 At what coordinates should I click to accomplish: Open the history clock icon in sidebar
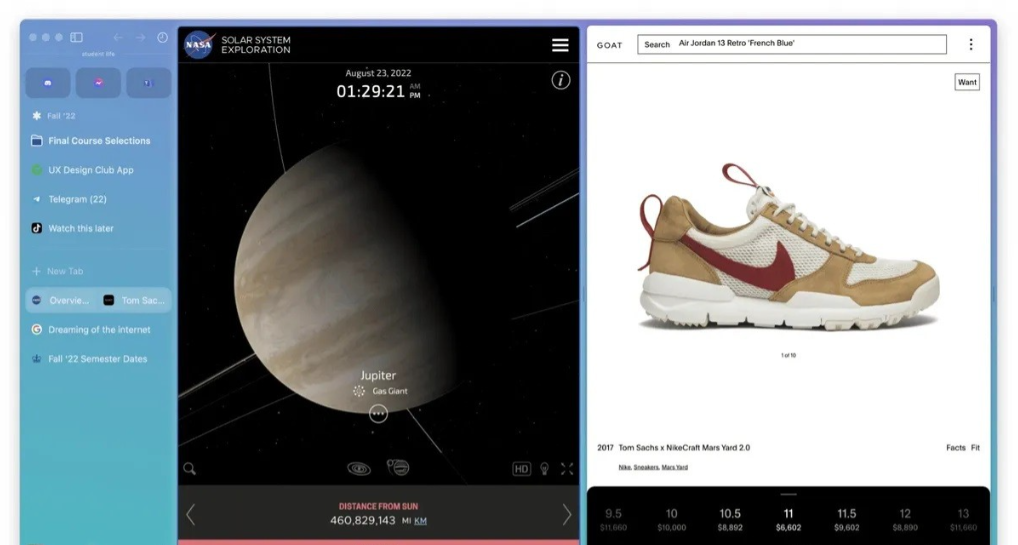(162, 38)
